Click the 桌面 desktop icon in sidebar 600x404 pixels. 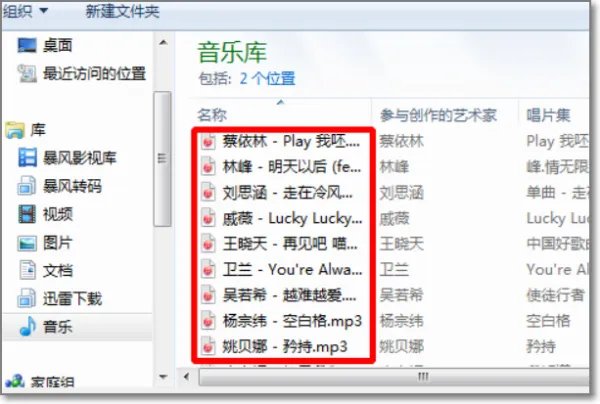tap(27, 45)
